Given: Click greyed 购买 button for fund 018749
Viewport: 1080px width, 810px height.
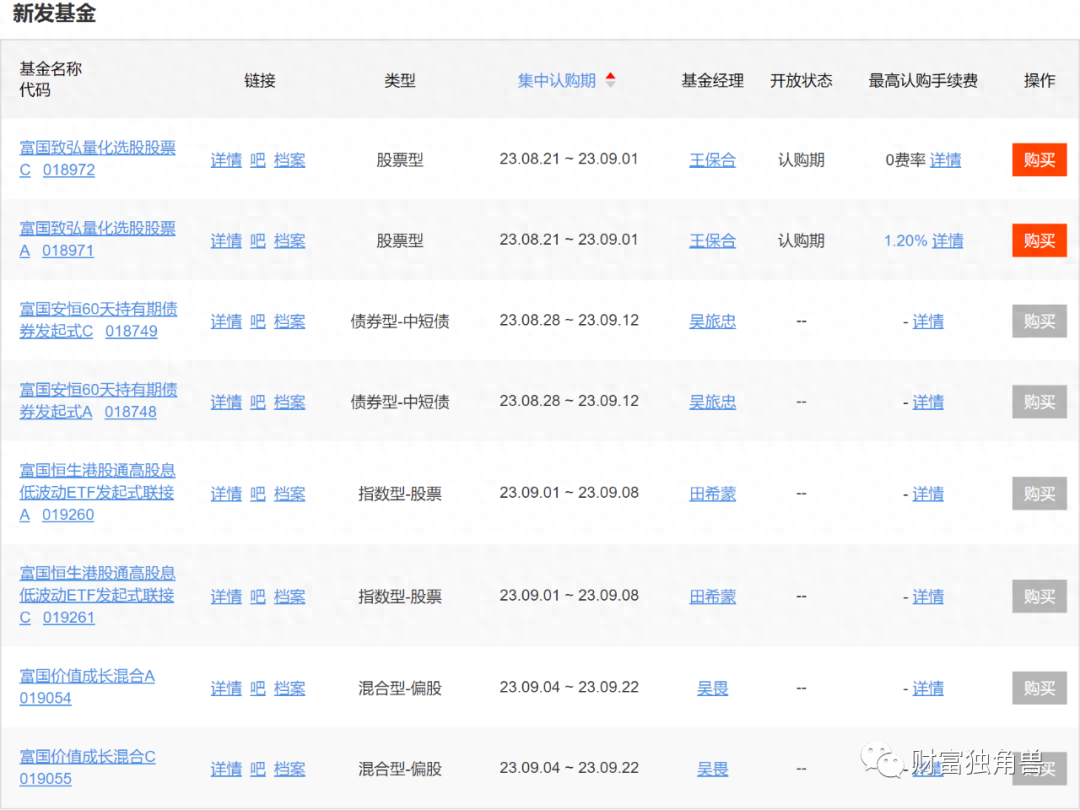Looking at the screenshot, I should (1039, 322).
